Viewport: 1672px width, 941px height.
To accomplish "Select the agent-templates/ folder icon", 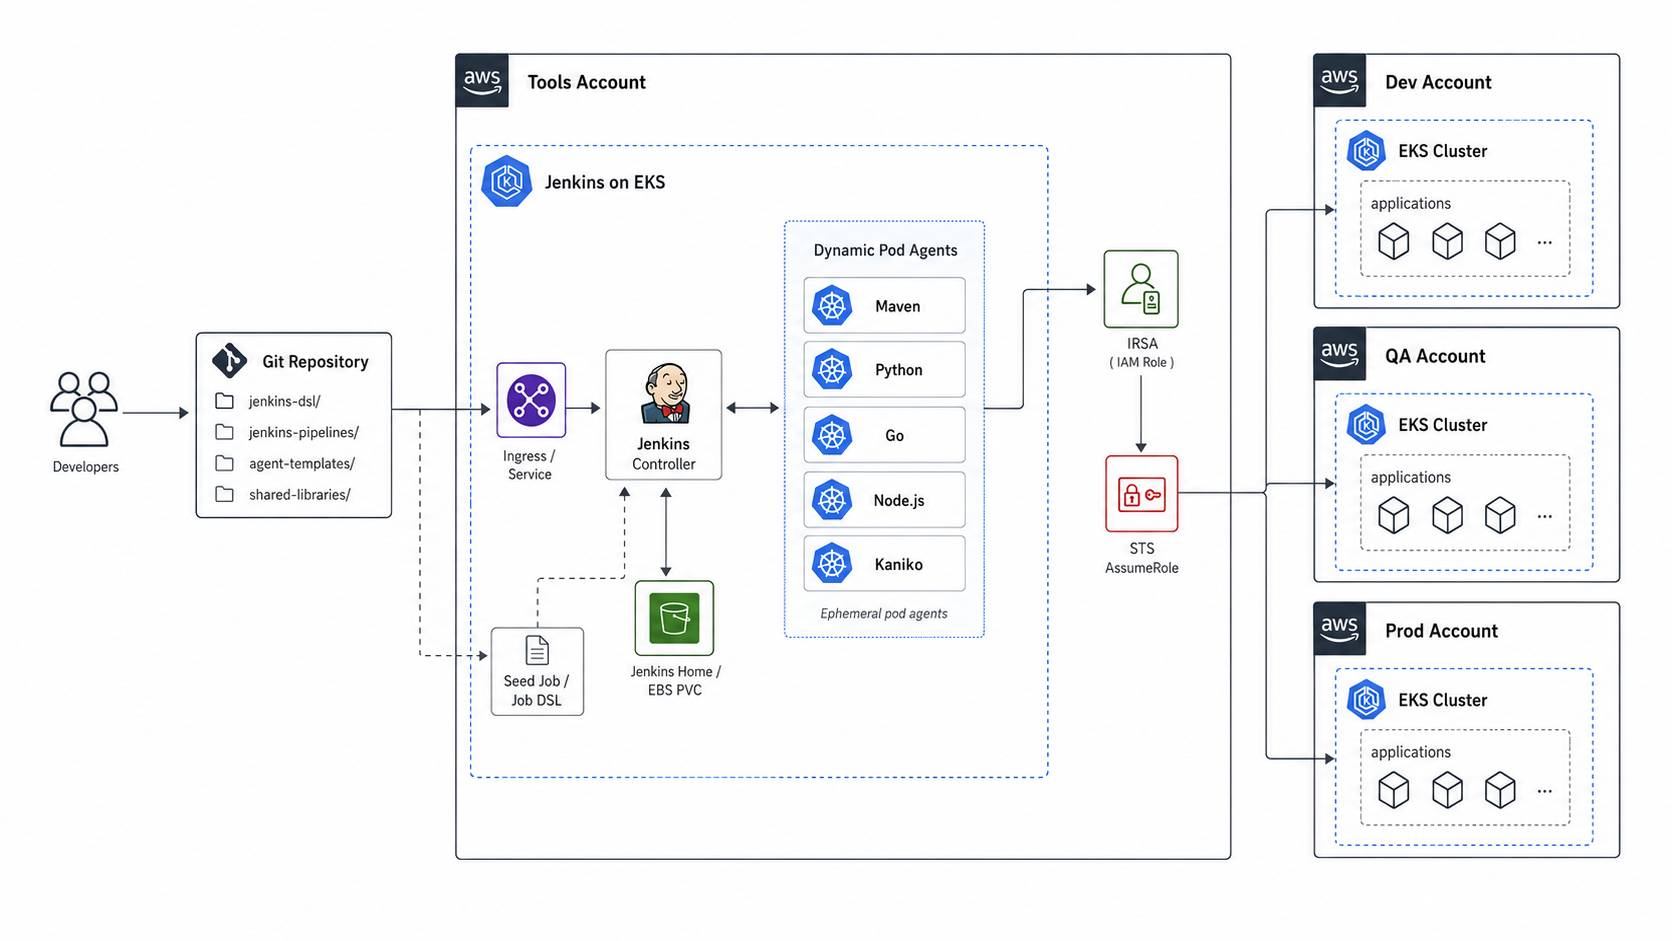I will (x=225, y=463).
